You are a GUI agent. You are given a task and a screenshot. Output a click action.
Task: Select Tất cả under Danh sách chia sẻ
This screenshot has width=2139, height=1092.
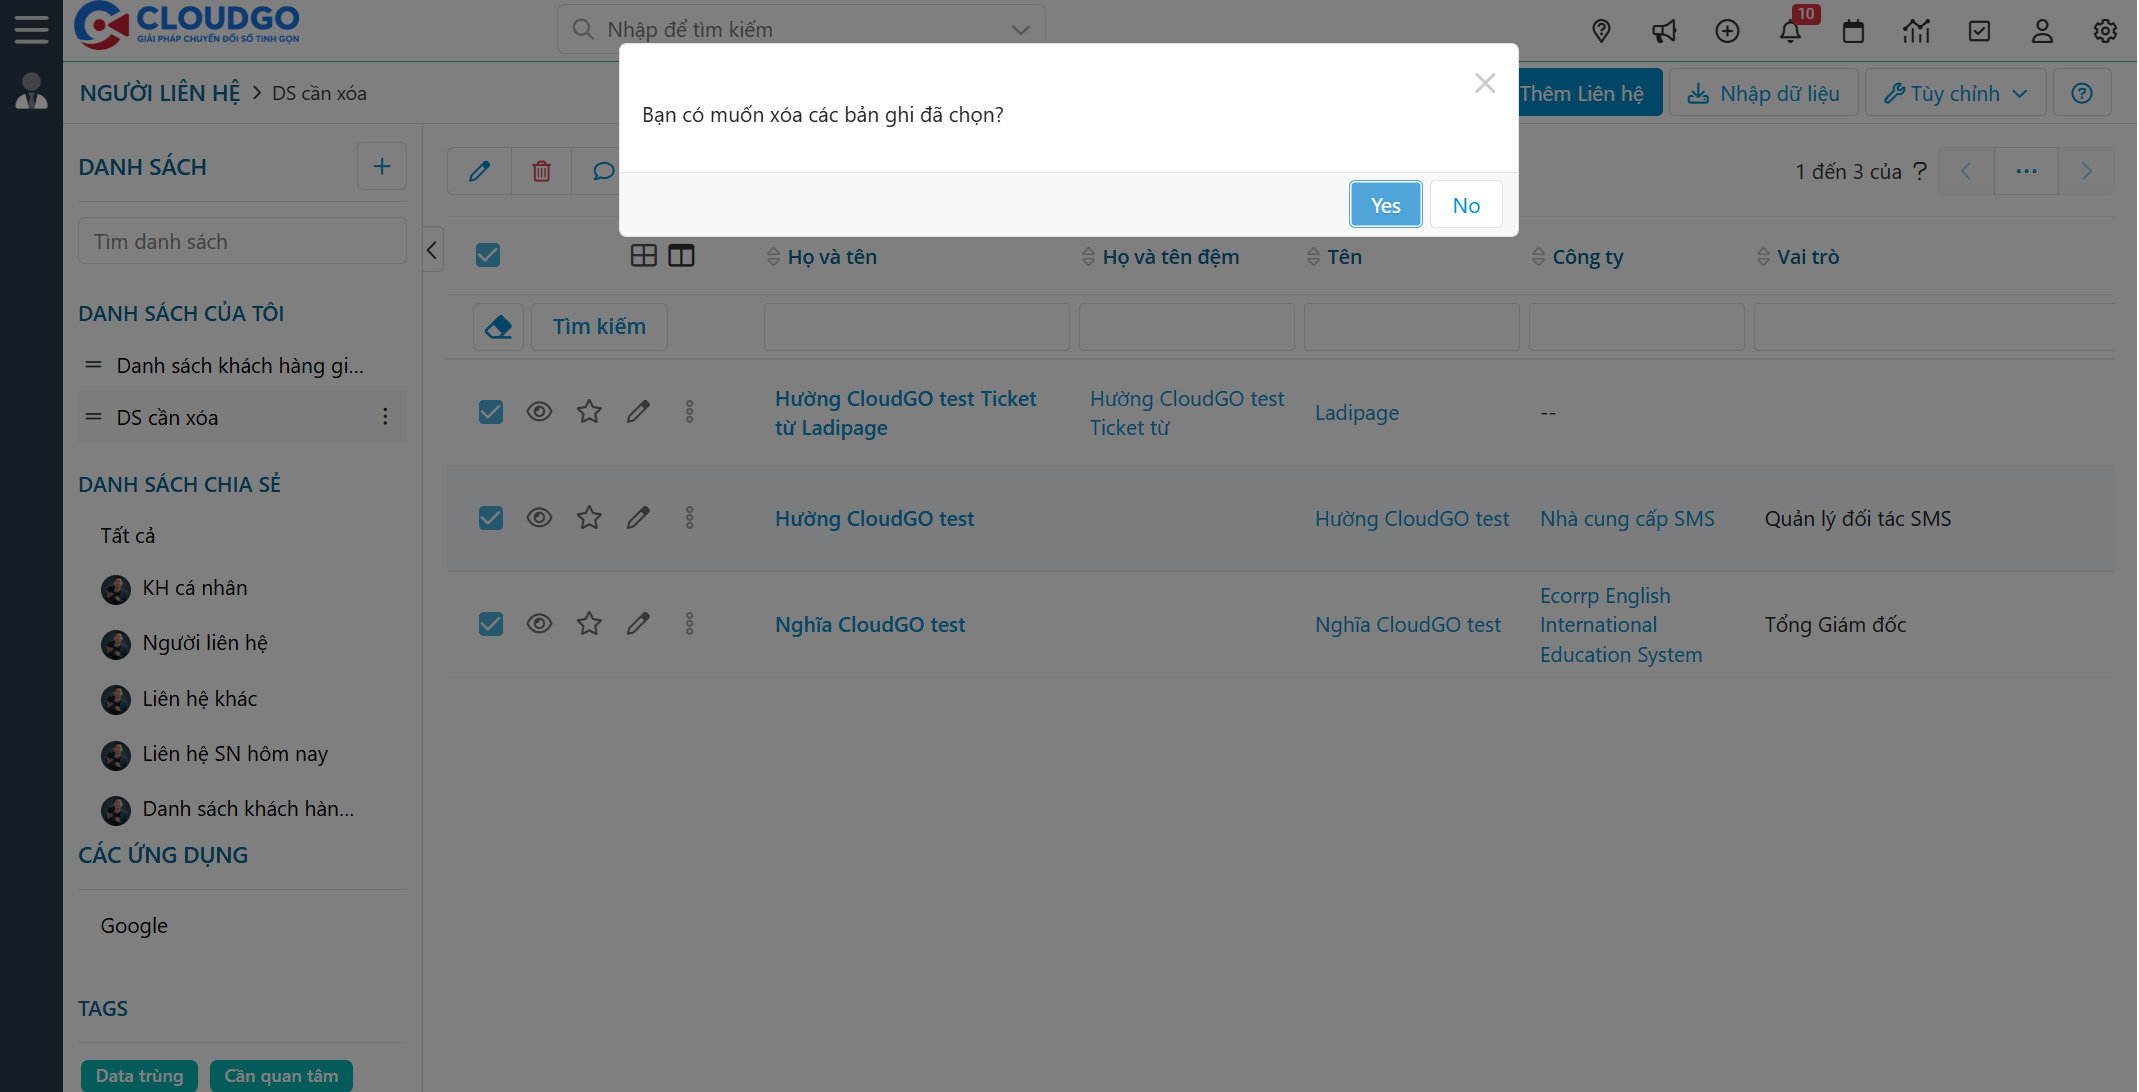(127, 535)
